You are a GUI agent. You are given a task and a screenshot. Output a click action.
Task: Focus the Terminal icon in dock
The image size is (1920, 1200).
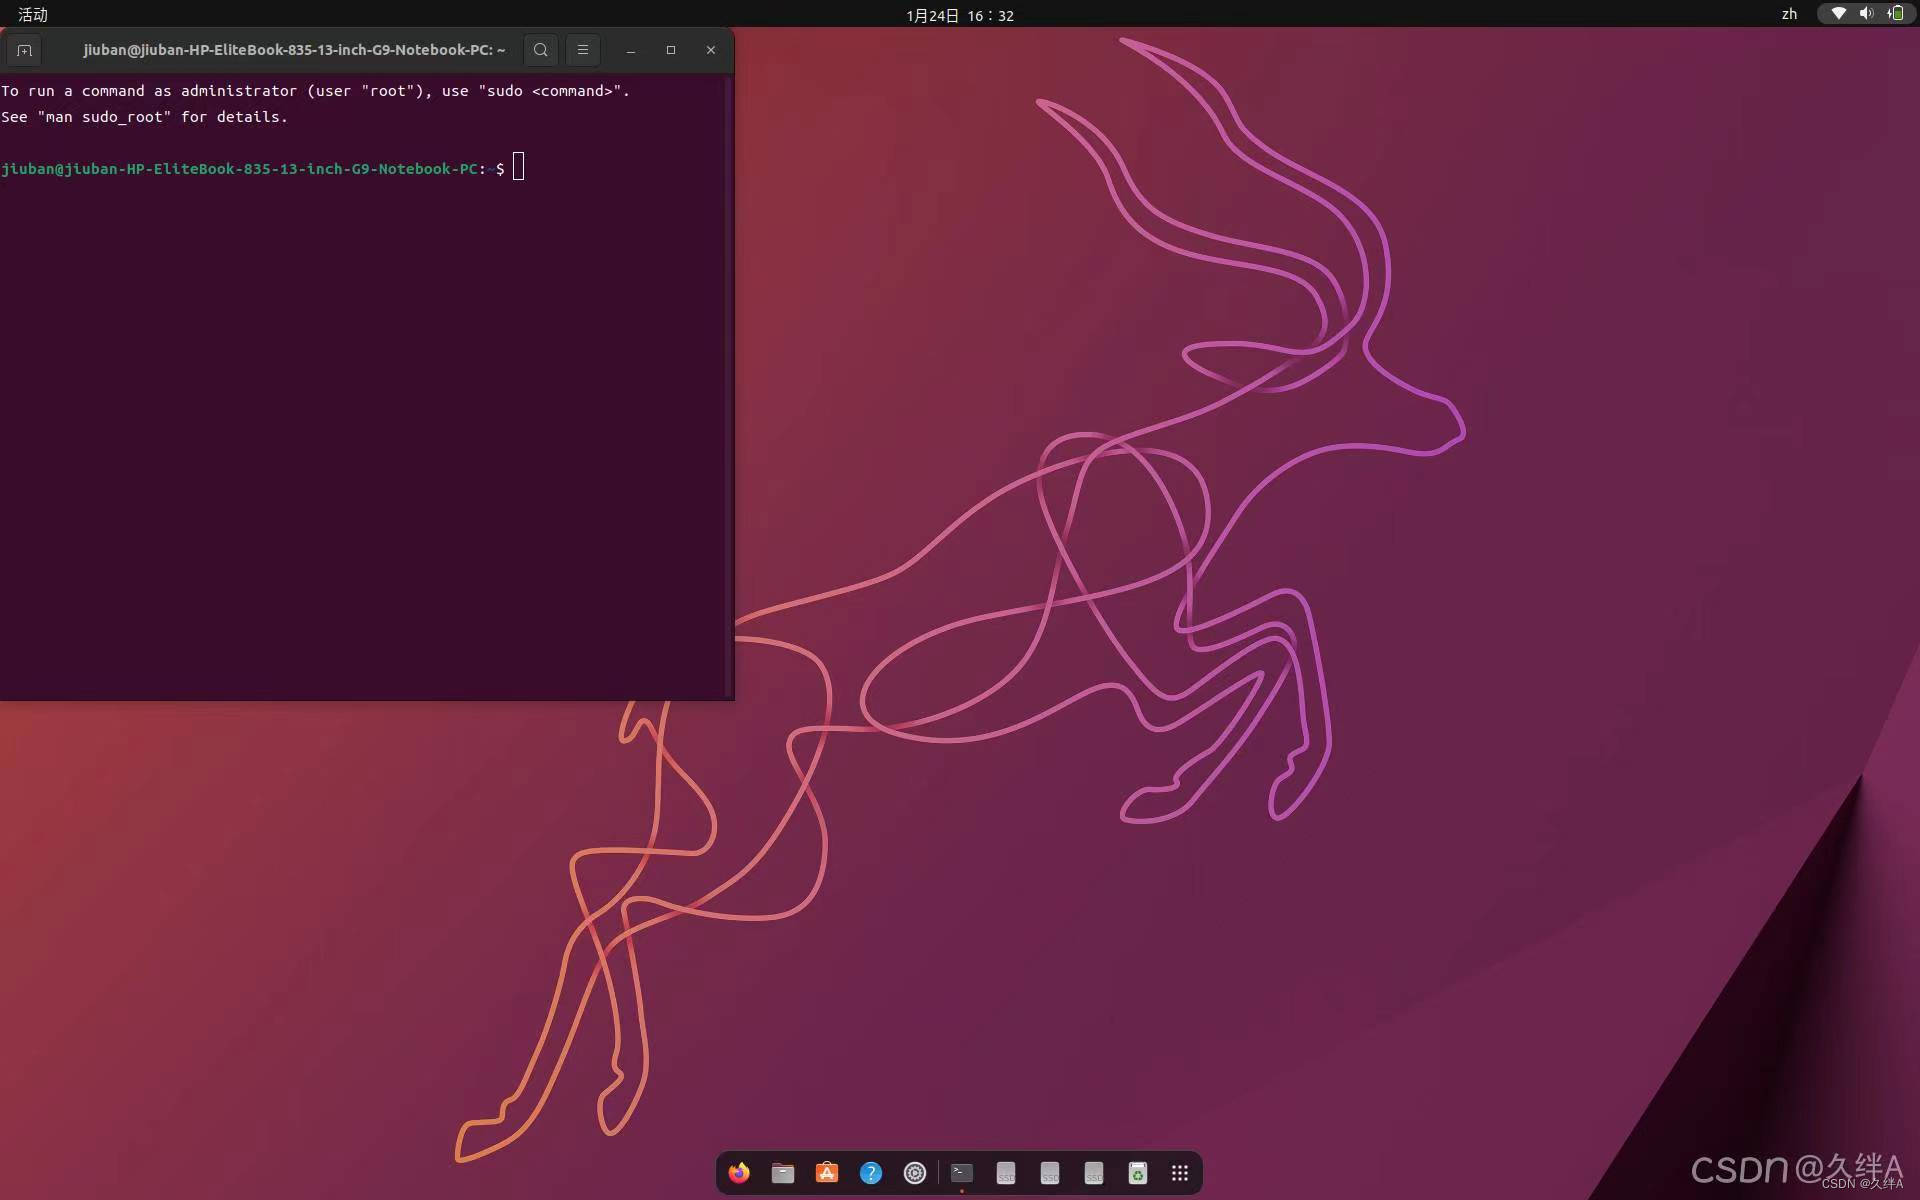pyautogui.click(x=962, y=1173)
